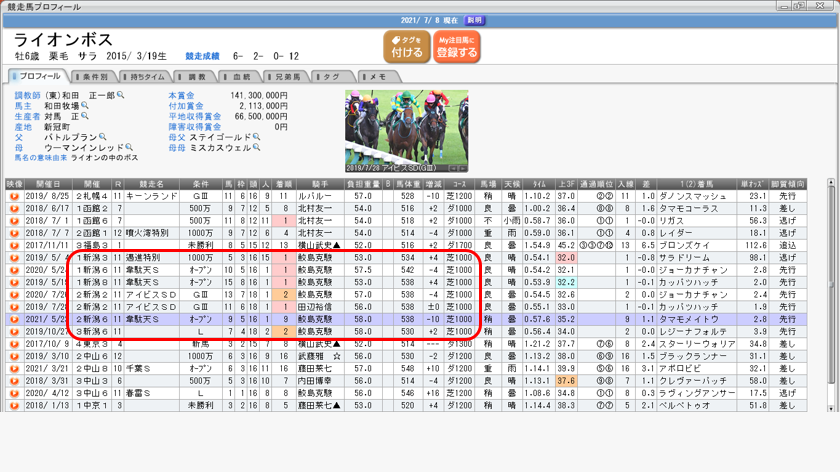The height and width of the screenshot is (472, 840).
Task: Click magnifier icon beside ミスカスウェル
Action: click(257, 148)
